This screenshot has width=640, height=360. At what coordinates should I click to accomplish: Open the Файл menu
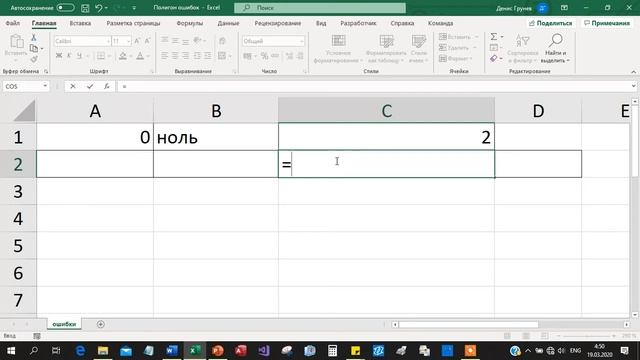13,23
